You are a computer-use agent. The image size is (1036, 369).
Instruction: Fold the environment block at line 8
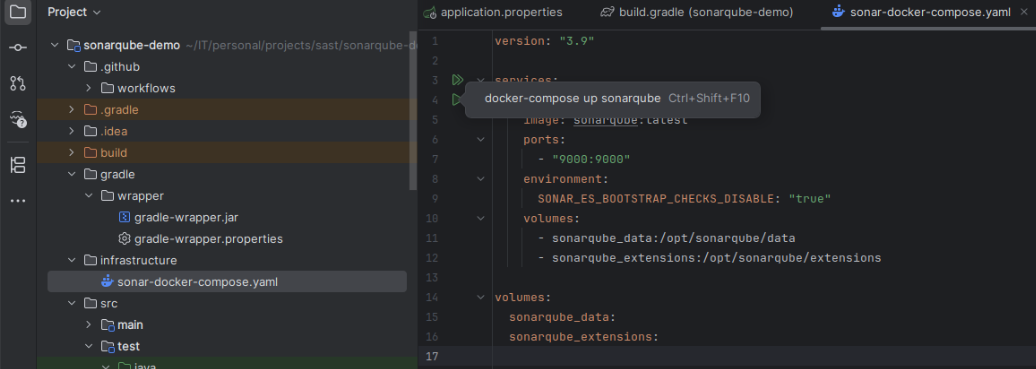pos(481,179)
